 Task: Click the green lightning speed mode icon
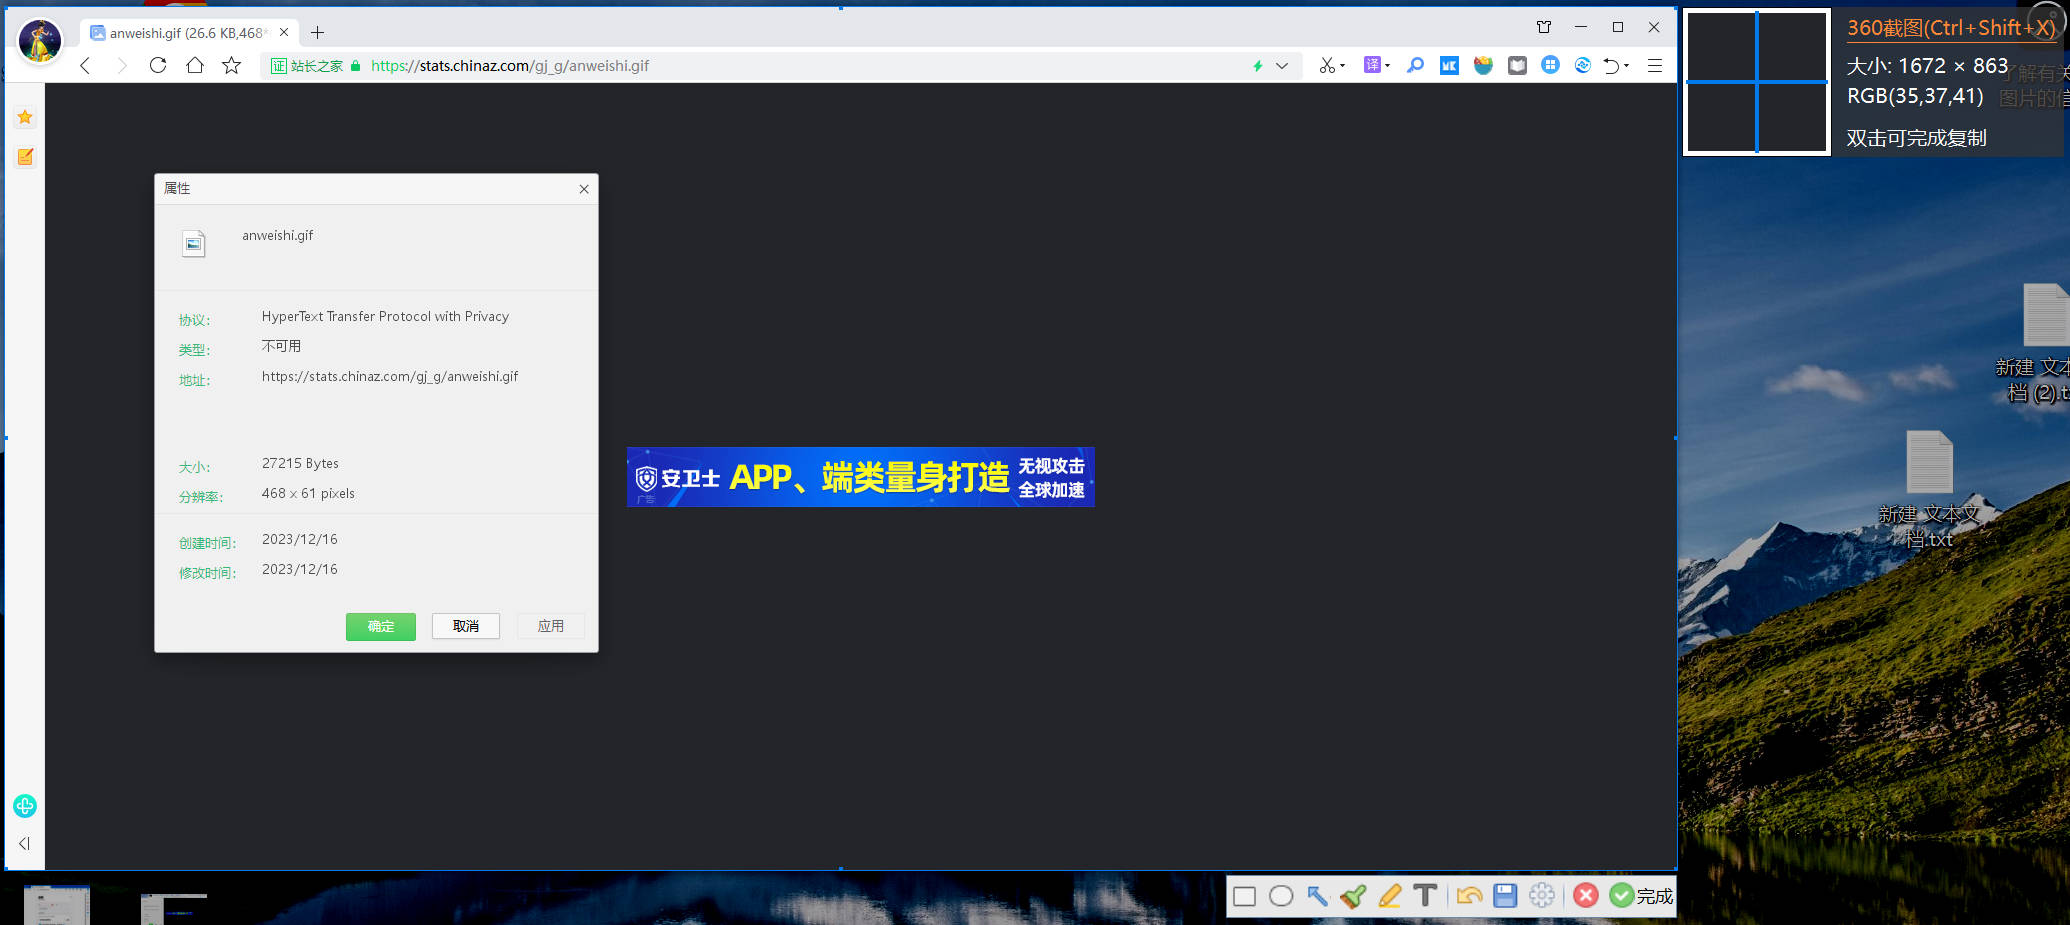tap(1258, 66)
